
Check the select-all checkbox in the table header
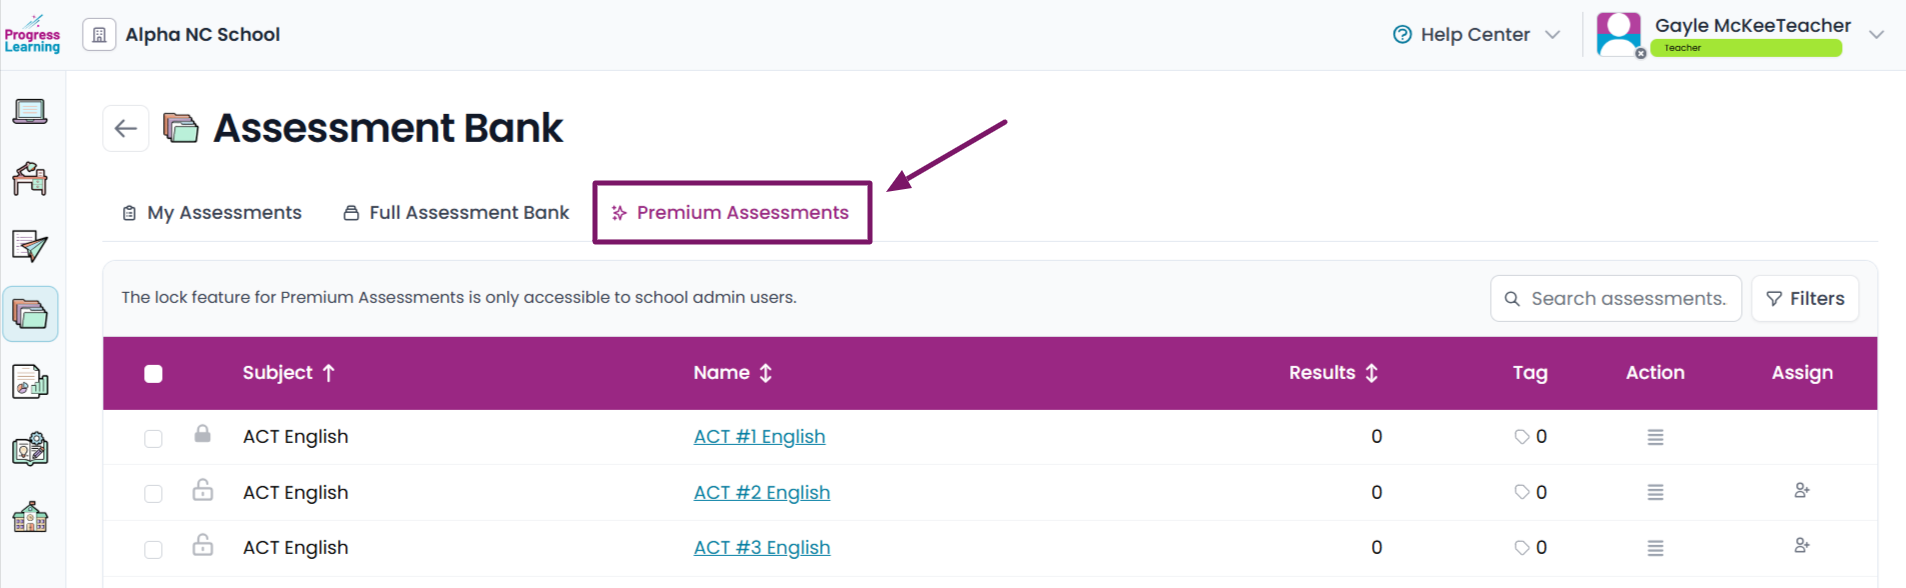click(153, 374)
